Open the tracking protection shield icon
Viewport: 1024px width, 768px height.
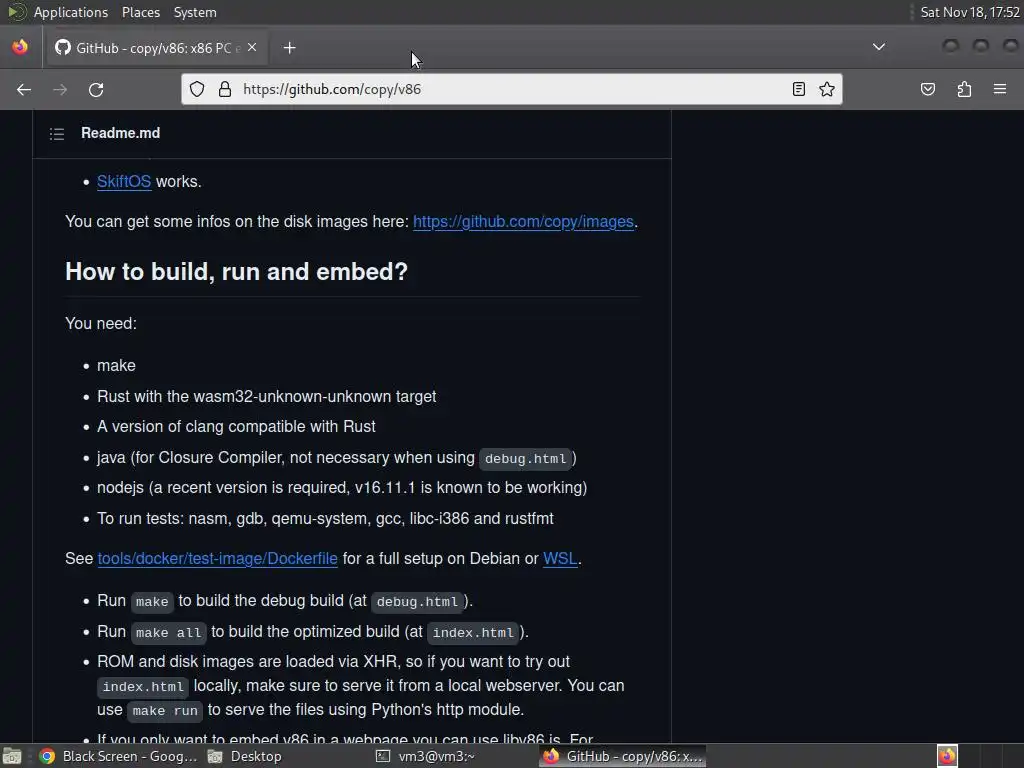click(197, 89)
